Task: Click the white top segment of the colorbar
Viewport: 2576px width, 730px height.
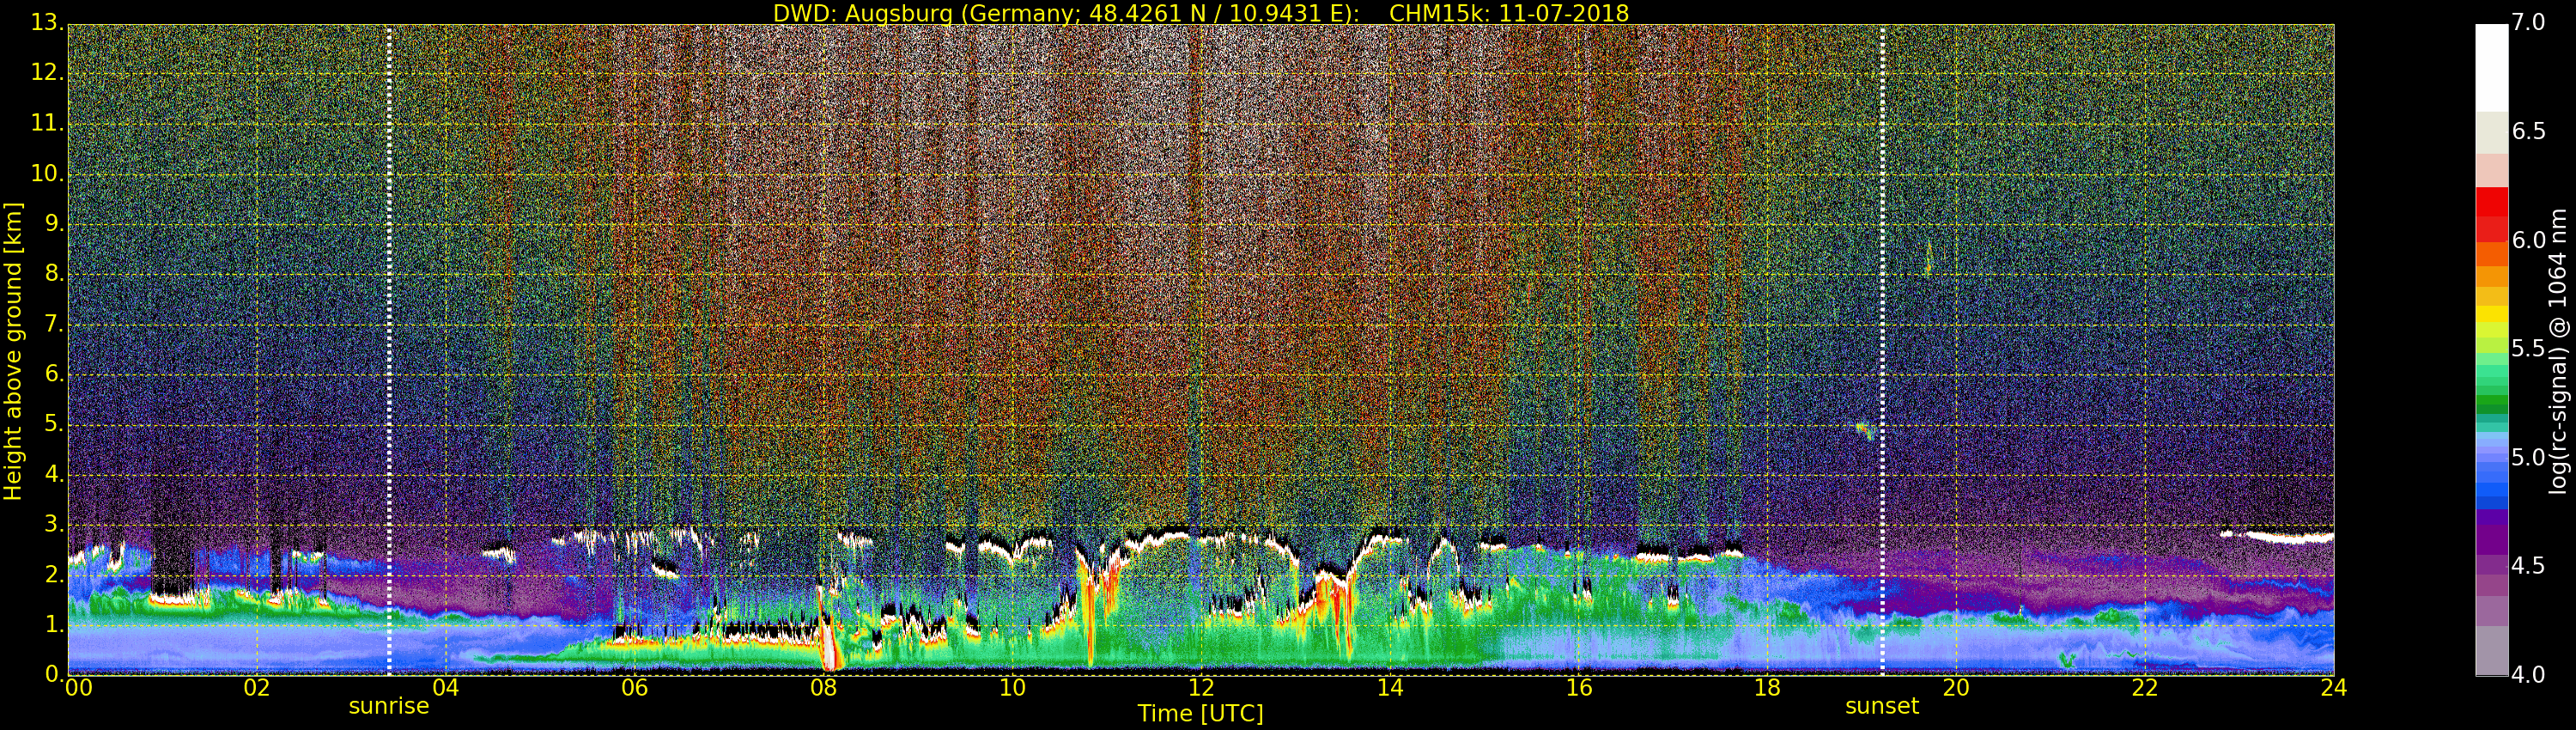Action: pyautogui.click(x=2491, y=66)
